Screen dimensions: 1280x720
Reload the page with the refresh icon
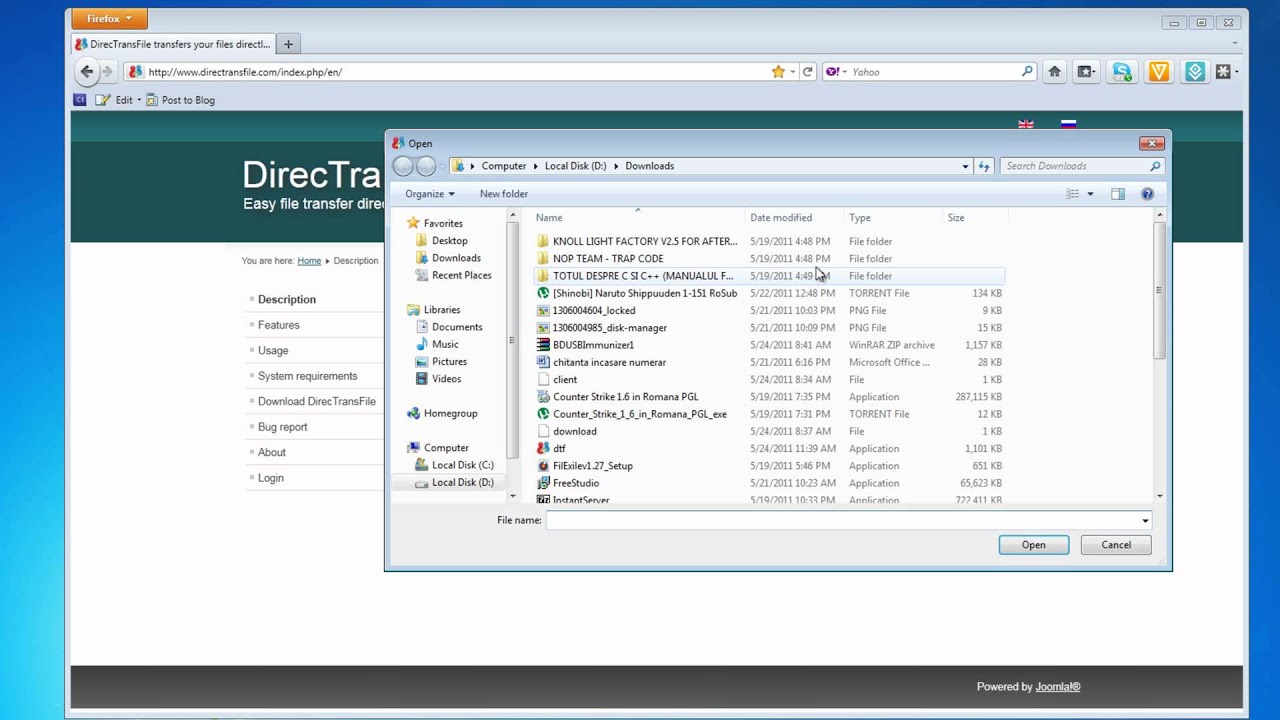808,72
